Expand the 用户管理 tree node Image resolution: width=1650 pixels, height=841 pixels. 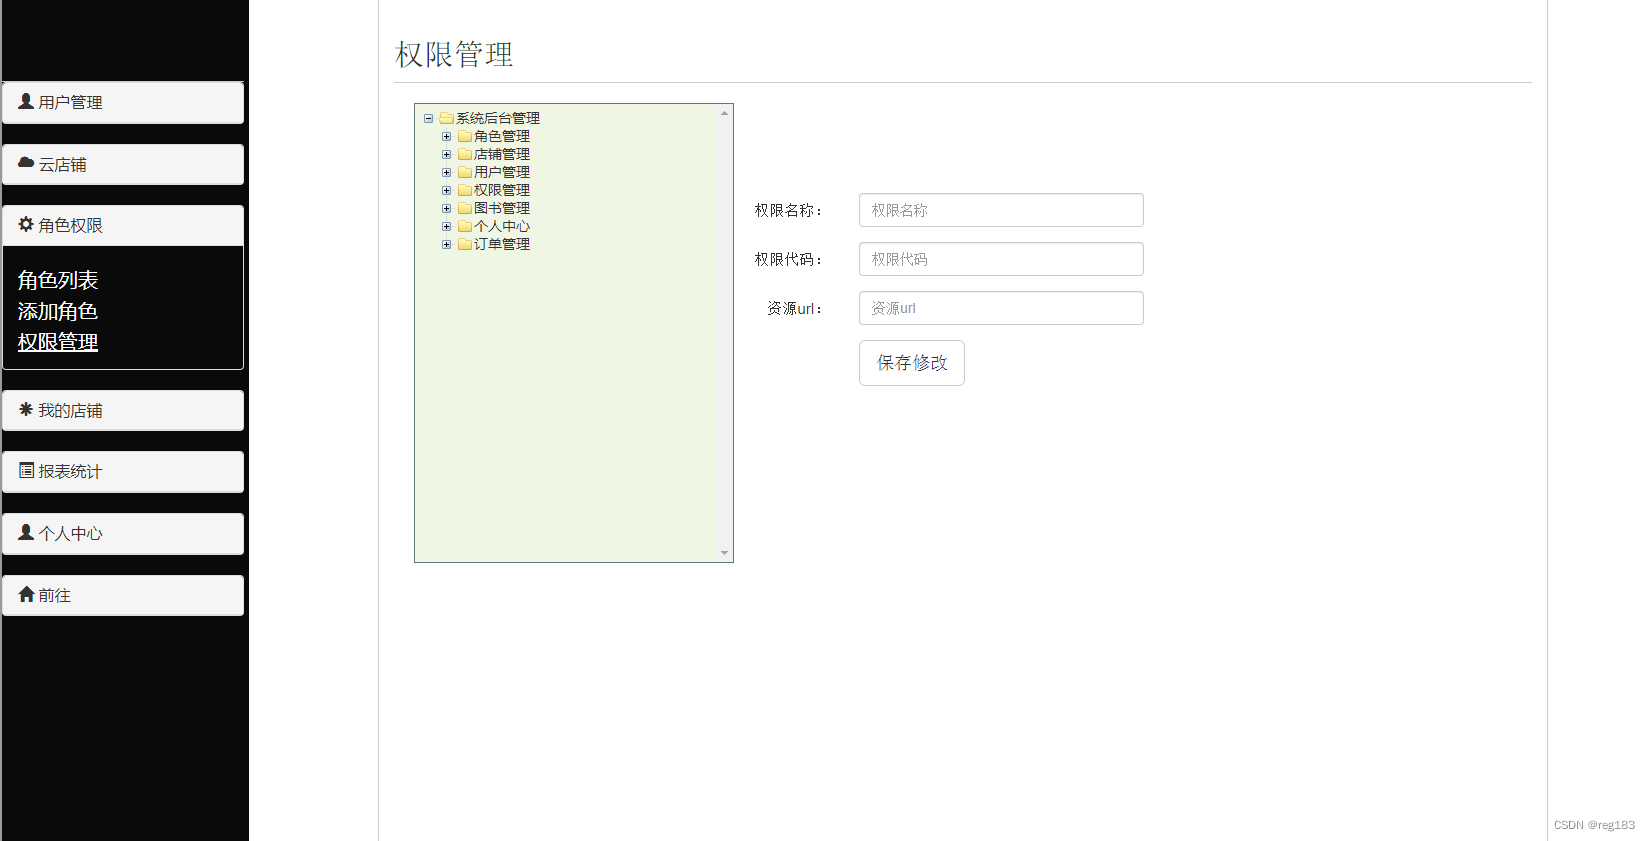(446, 172)
